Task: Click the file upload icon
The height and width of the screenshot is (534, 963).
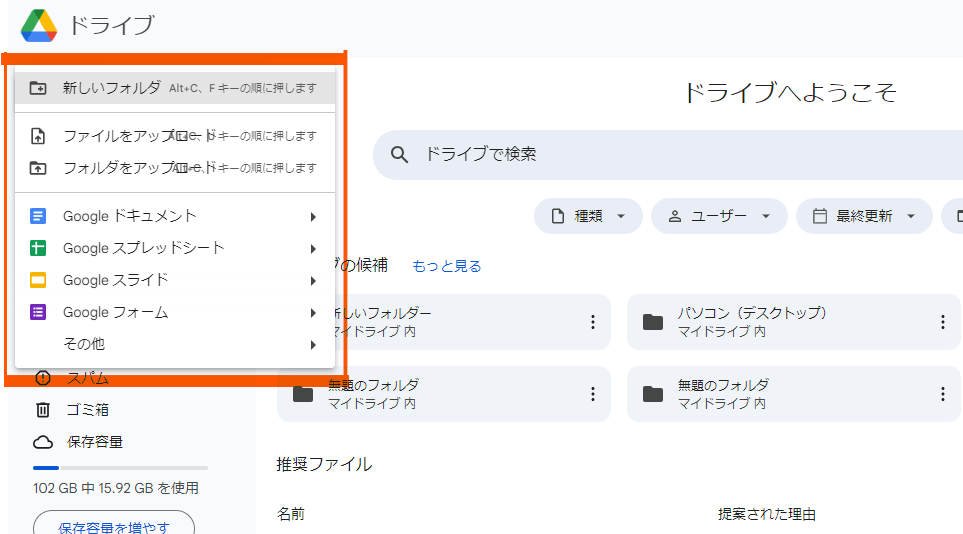Action: point(38,136)
